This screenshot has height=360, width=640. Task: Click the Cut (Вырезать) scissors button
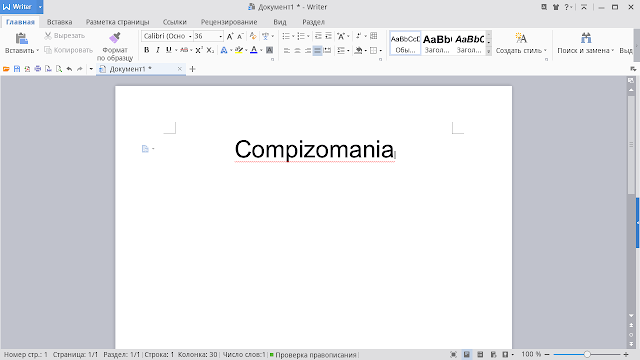64,36
